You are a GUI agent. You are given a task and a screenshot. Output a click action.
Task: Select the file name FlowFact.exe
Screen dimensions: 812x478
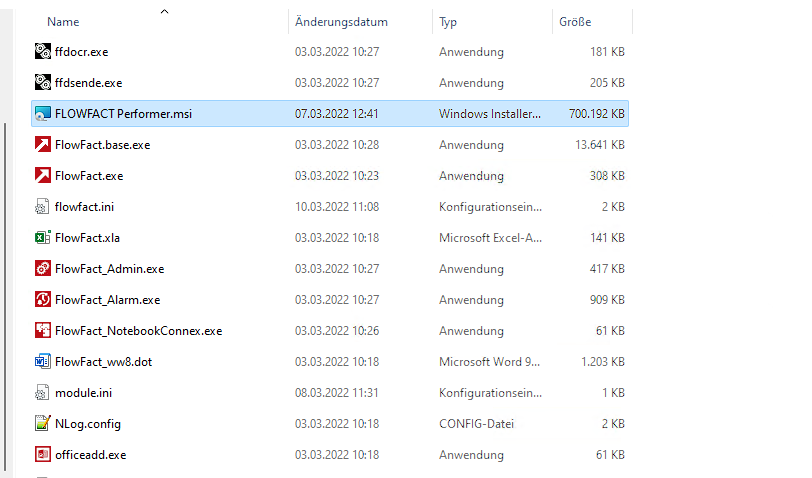click(x=89, y=176)
